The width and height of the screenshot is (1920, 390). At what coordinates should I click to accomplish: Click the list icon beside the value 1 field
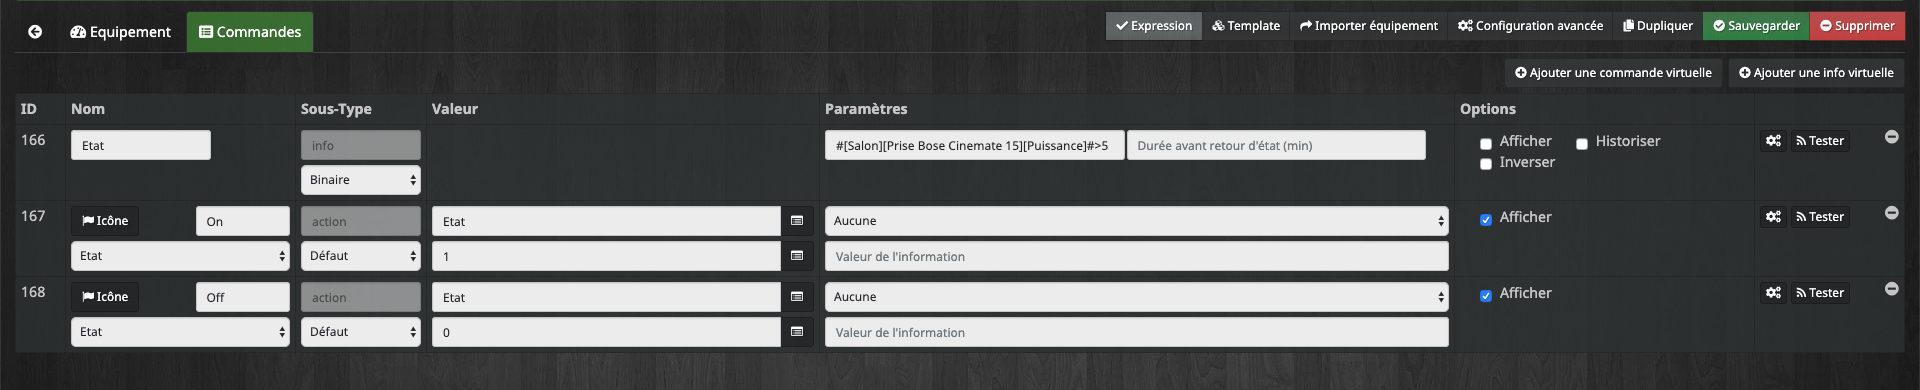point(797,256)
